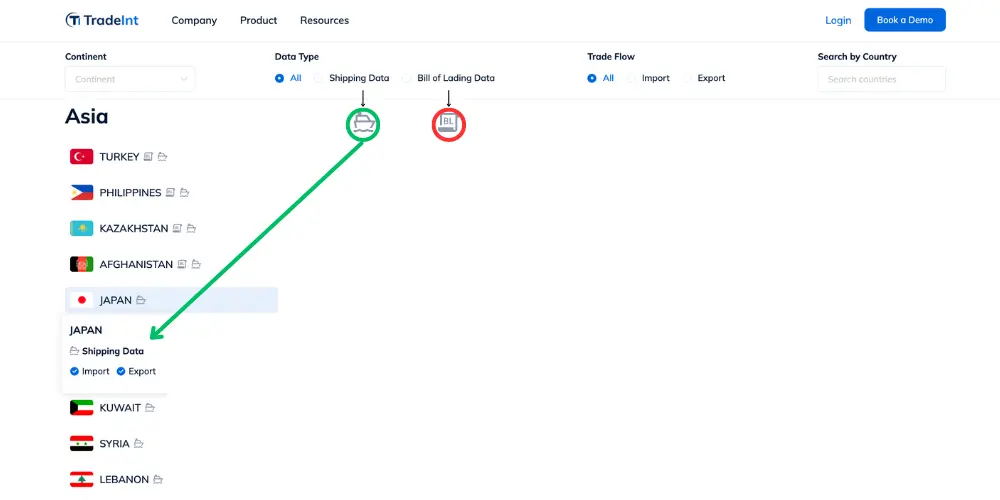The height and width of the screenshot is (500, 1000).
Task: Click the AFGHANISTAN country name
Action: tap(136, 264)
